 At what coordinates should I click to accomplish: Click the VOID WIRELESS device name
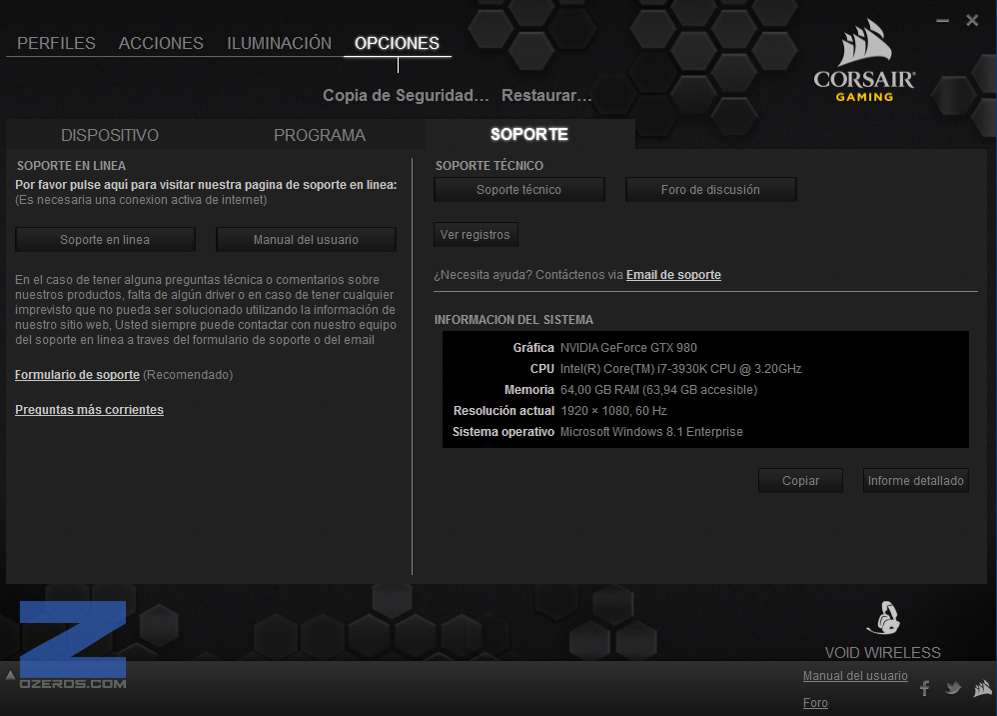[x=883, y=653]
